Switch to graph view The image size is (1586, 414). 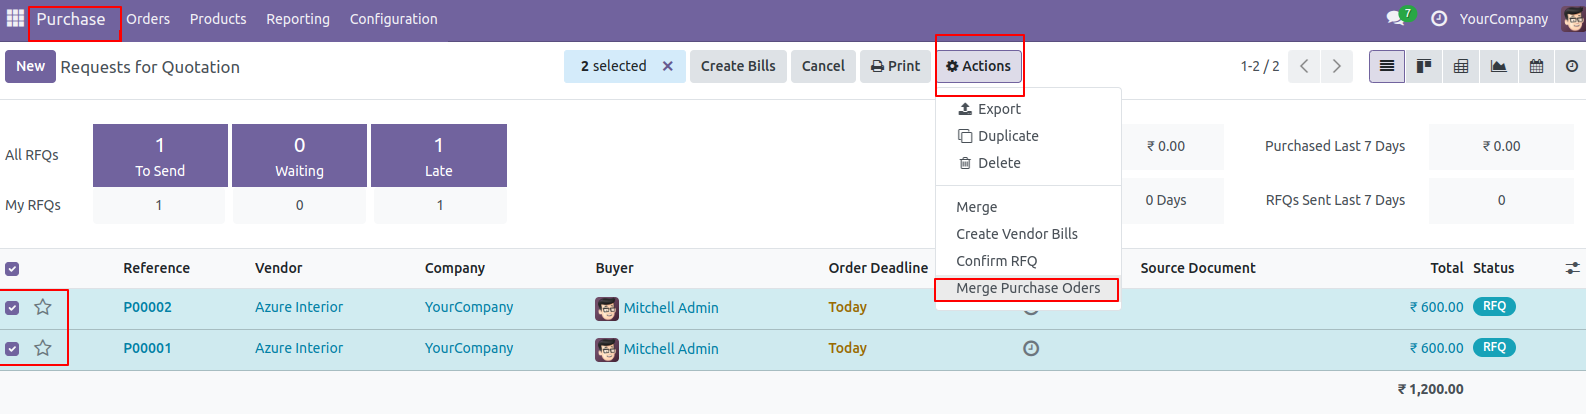[x=1498, y=66]
